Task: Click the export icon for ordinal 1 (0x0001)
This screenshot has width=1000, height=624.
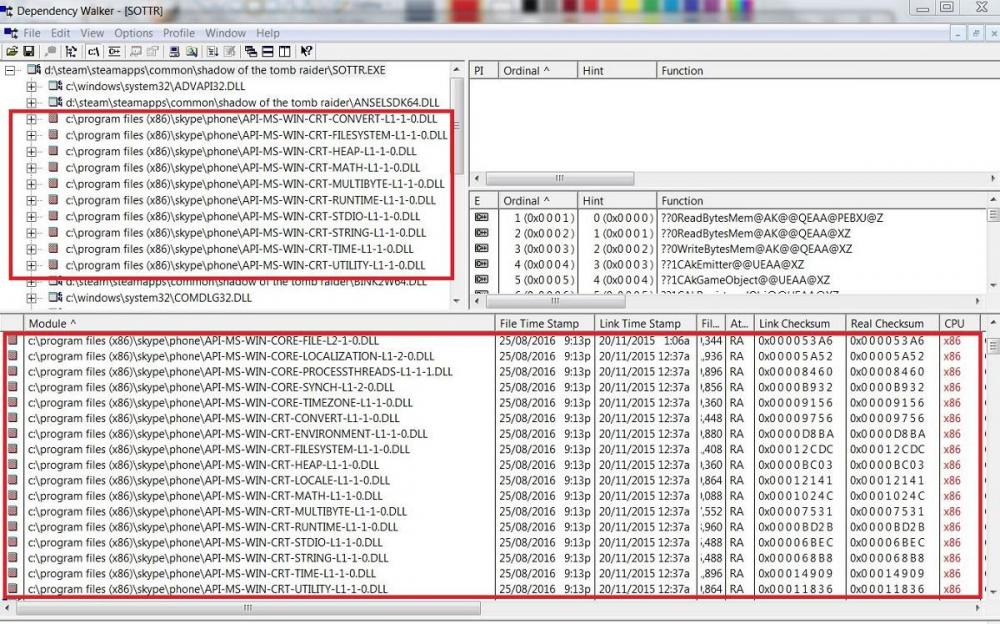Action: [x=482, y=218]
